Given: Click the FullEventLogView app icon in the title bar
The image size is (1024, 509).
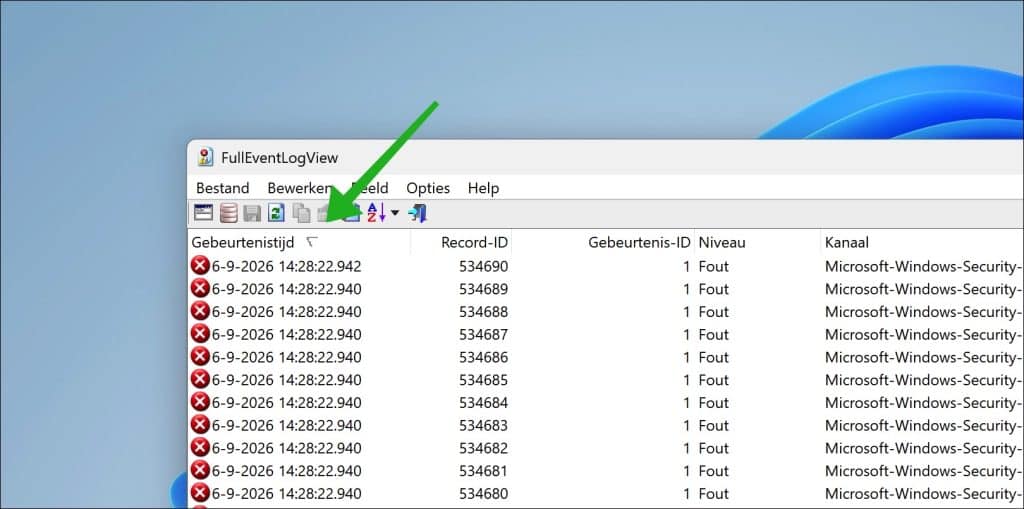Looking at the screenshot, I should (x=206, y=157).
